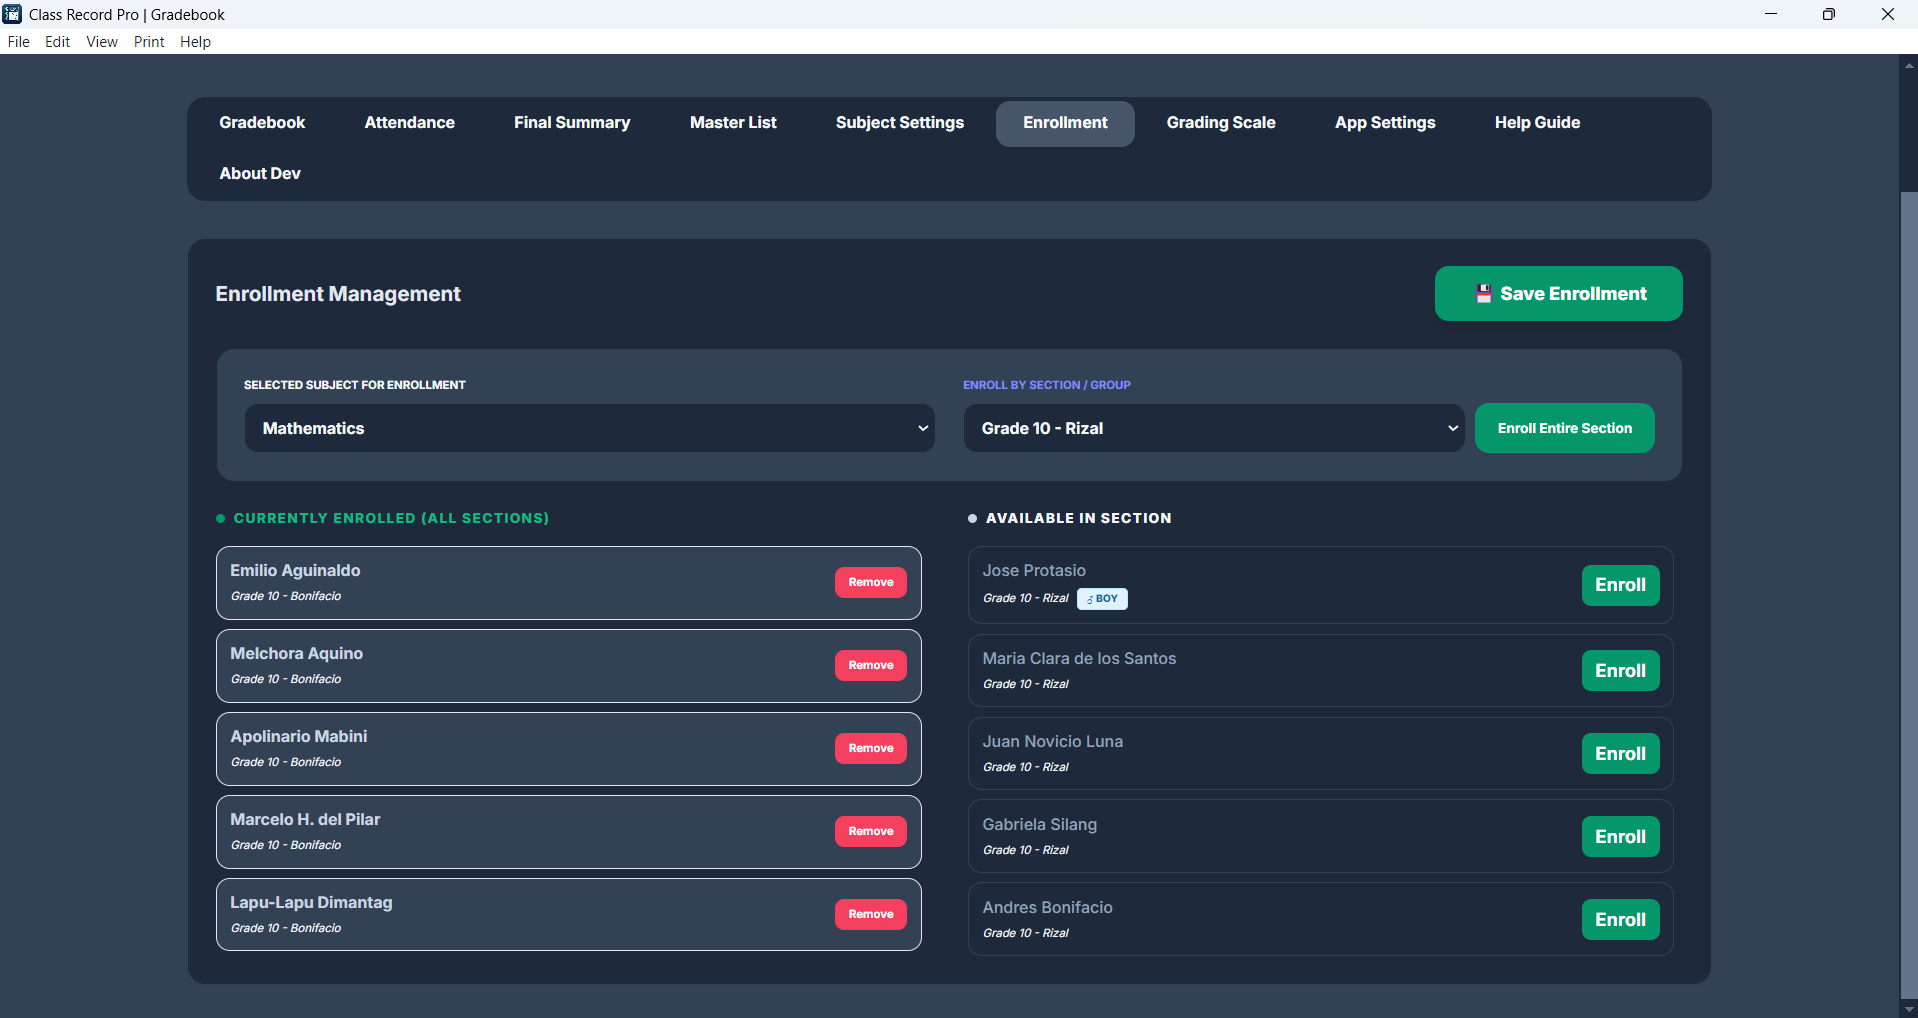Select the Apolinario Mabini enrolled student card
The height and width of the screenshot is (1018, 1918).
coord(520,749)
